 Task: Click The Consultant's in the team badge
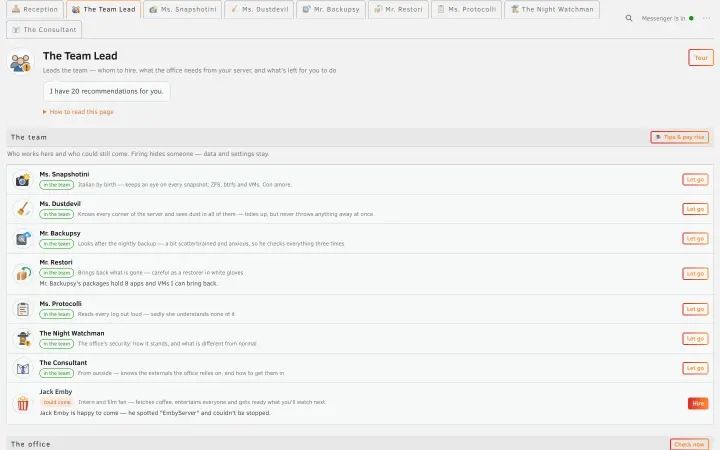click(57, 373)
